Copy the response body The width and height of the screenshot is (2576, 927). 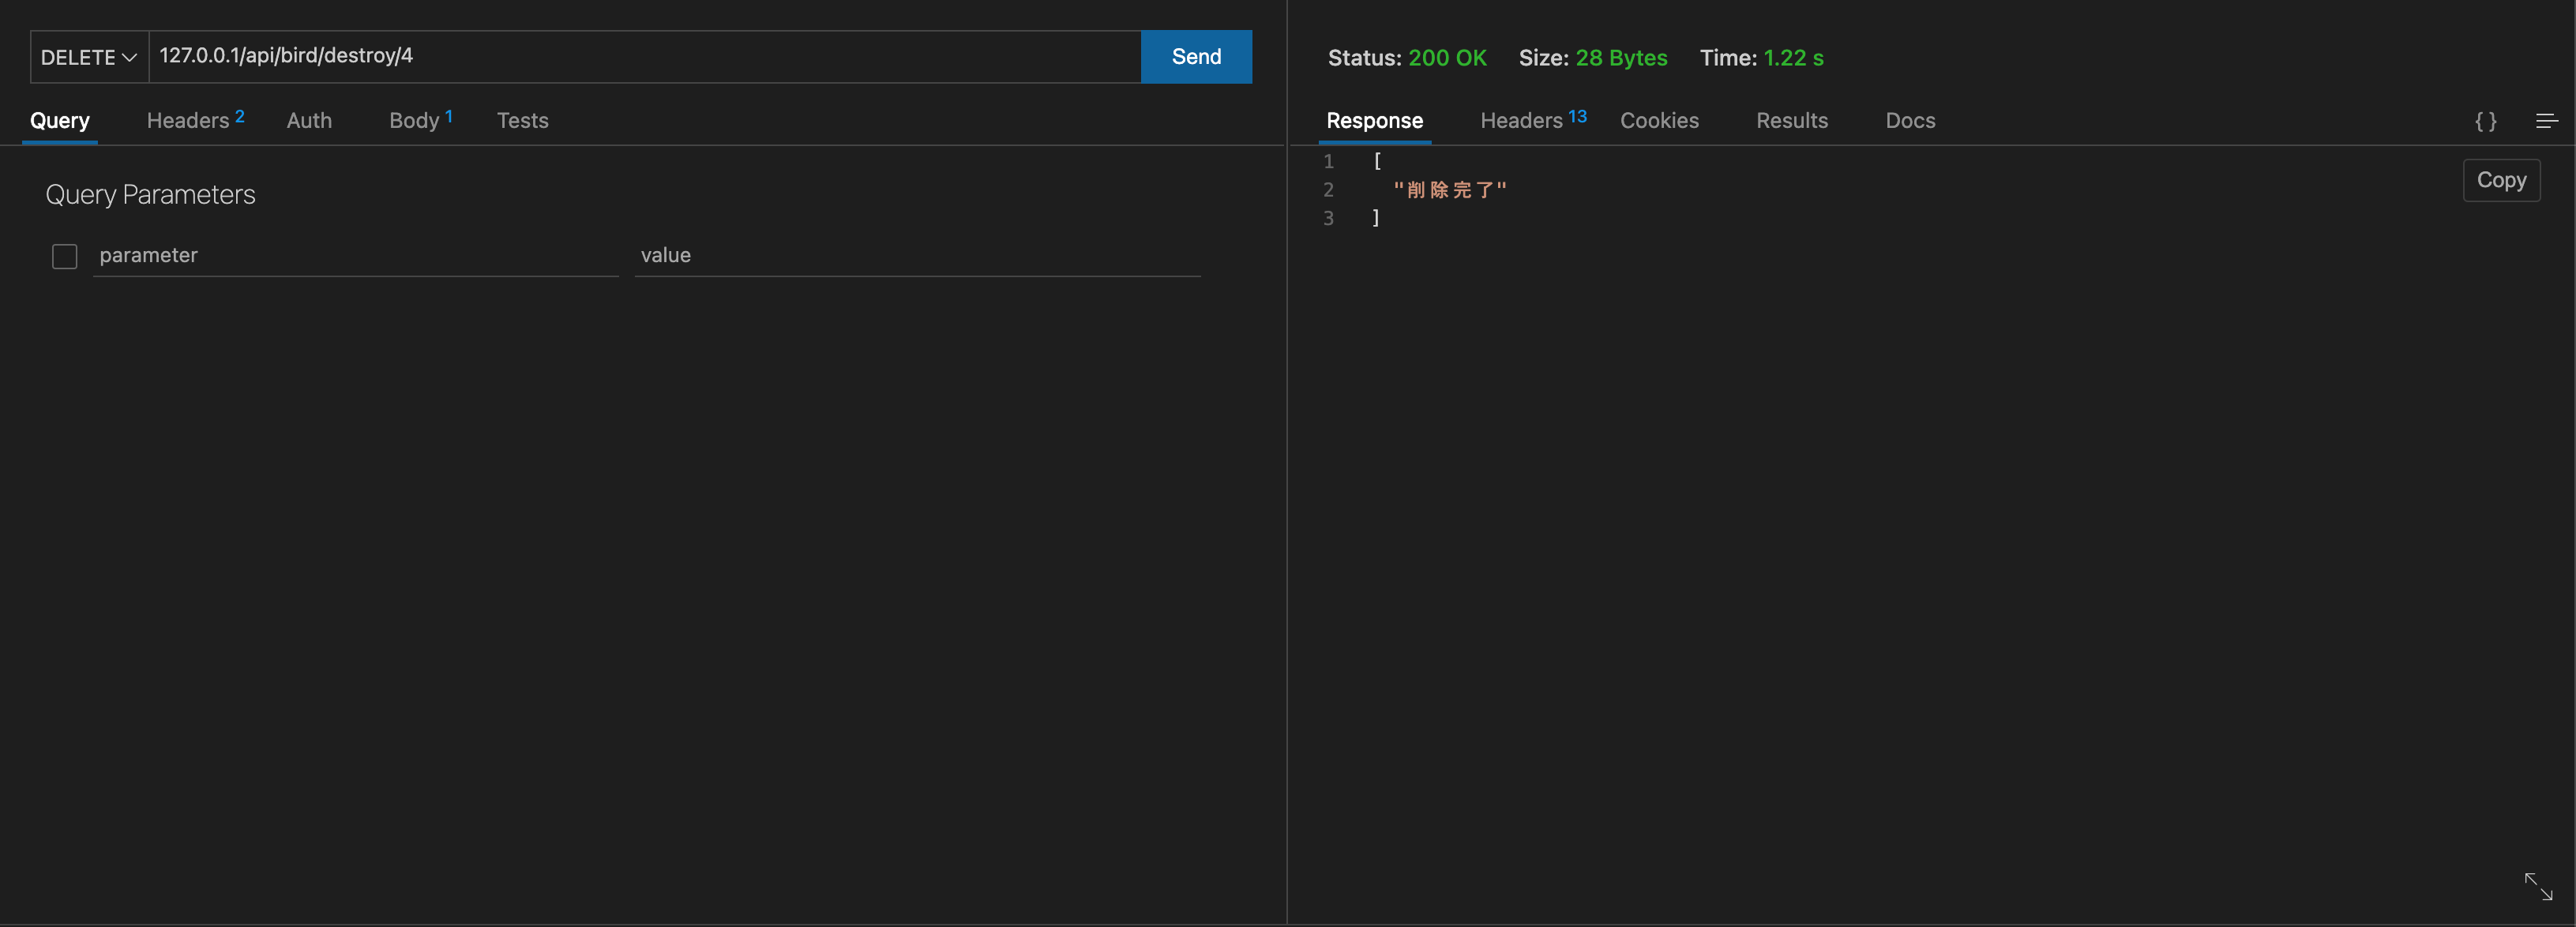2500,180
